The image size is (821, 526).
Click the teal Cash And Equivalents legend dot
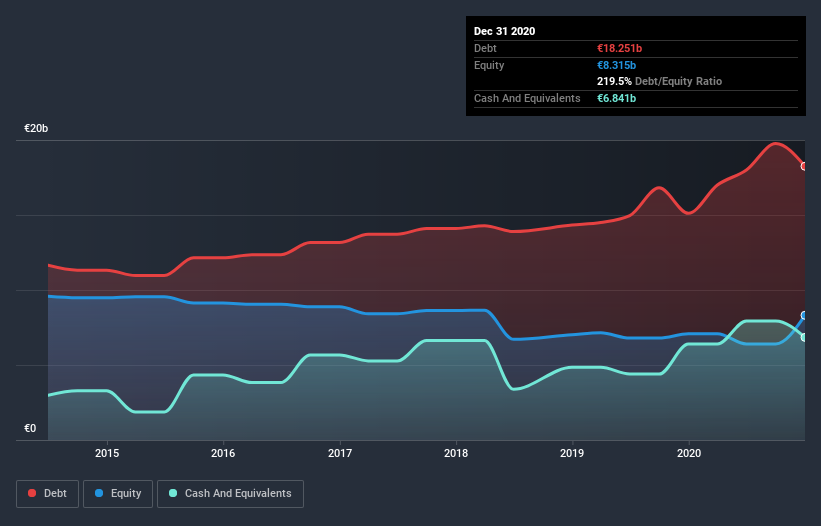pyautogui.click(x=173, y=493)
